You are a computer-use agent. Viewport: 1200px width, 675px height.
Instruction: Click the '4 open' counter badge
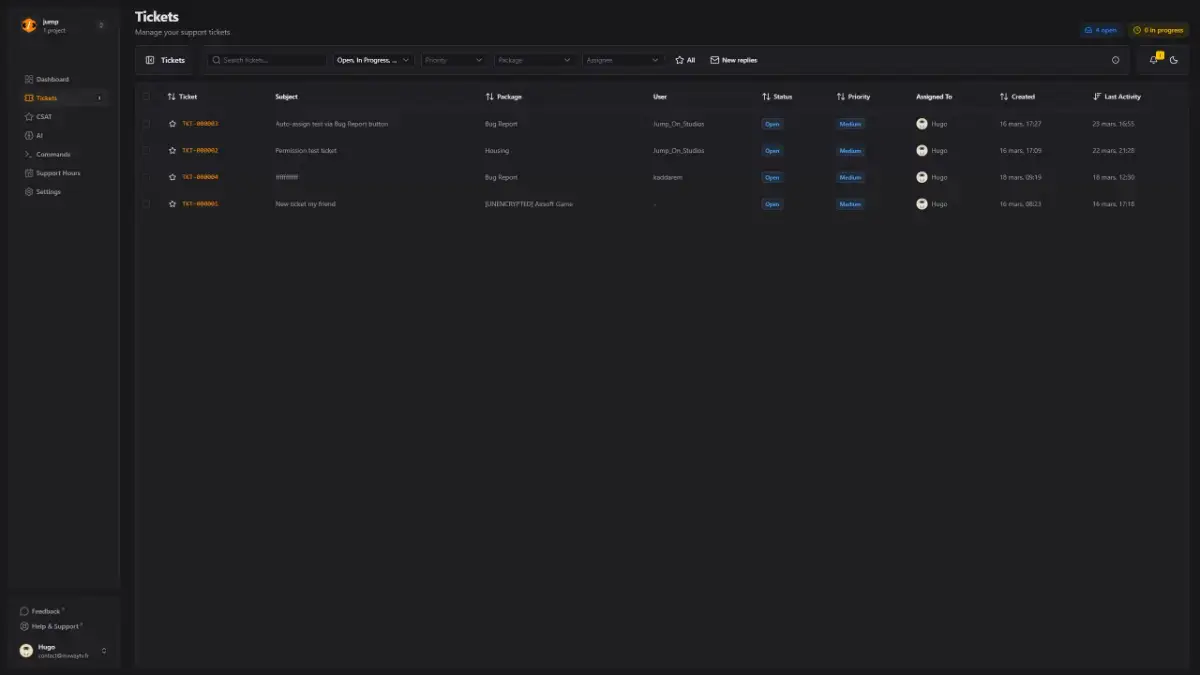pos(1100,30)
